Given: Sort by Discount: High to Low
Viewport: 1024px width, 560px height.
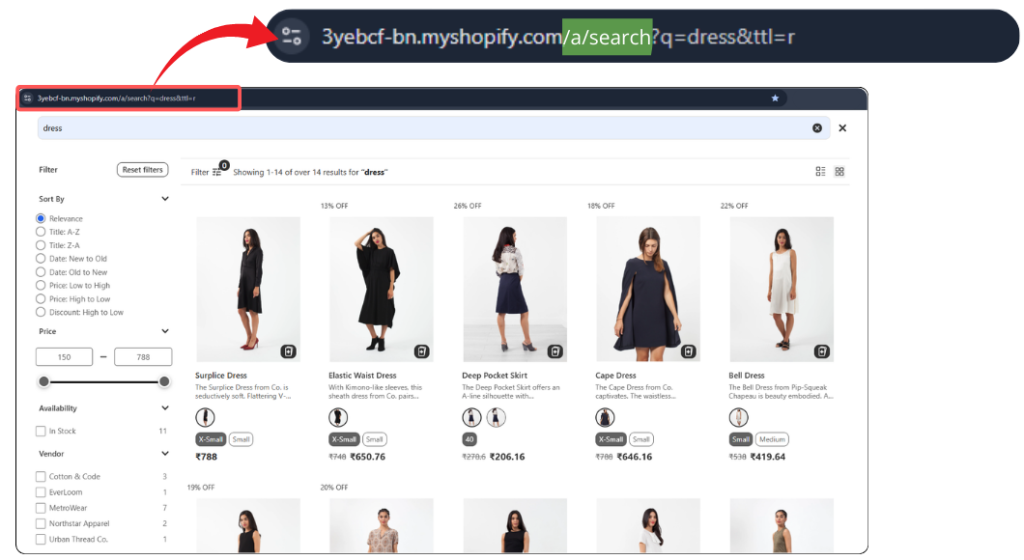Looking at the screenshot, I should tap(40, 312).
